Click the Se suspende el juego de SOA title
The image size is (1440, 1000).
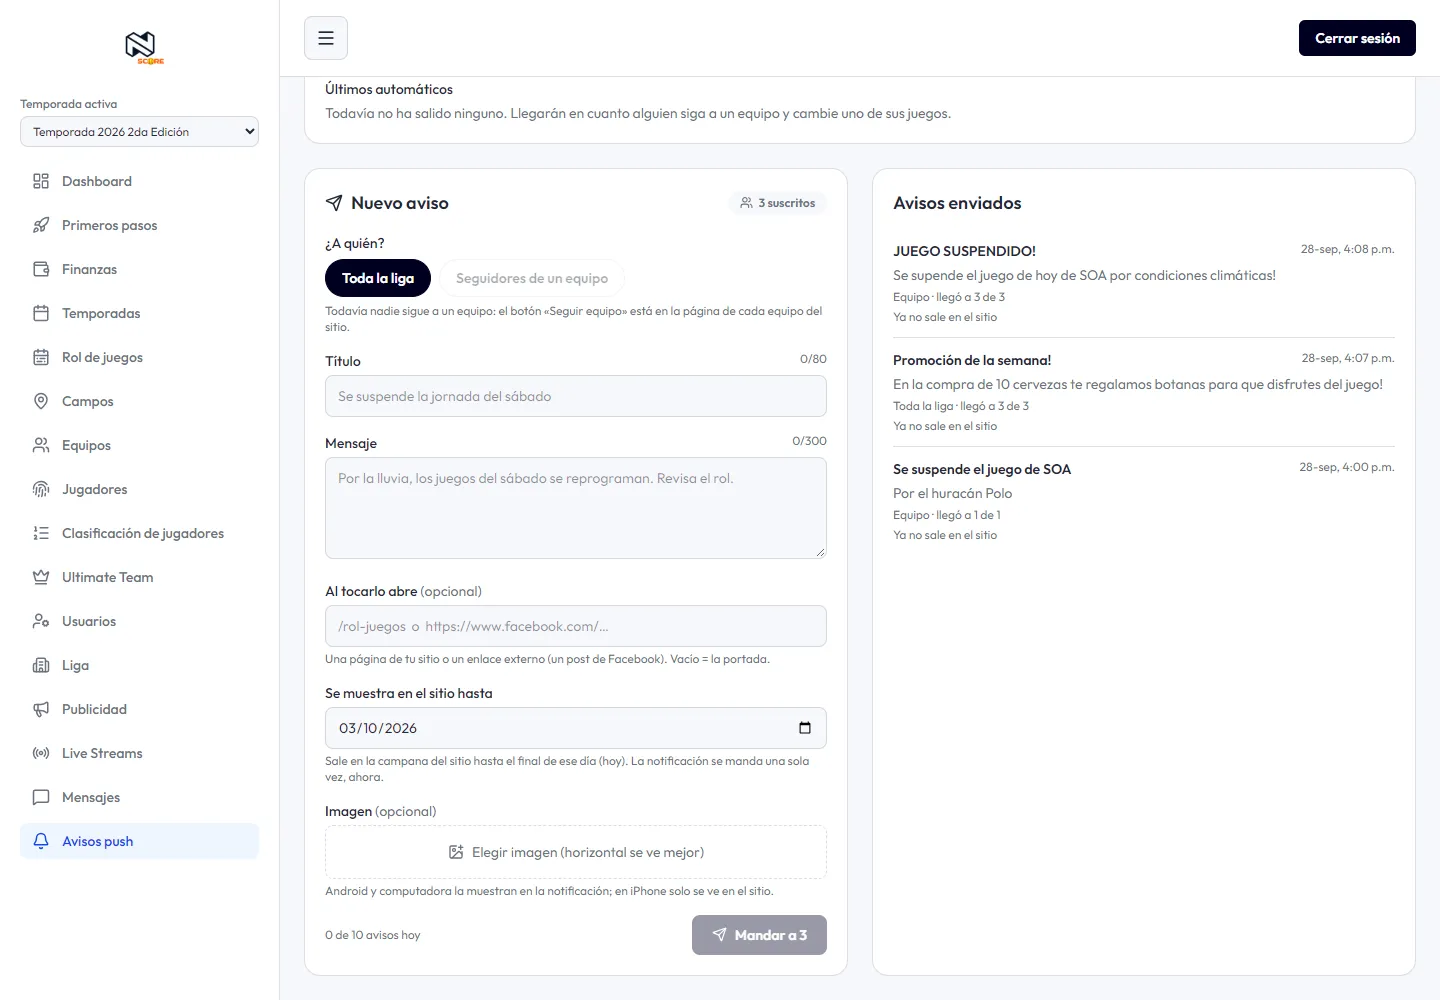[982, 469]
